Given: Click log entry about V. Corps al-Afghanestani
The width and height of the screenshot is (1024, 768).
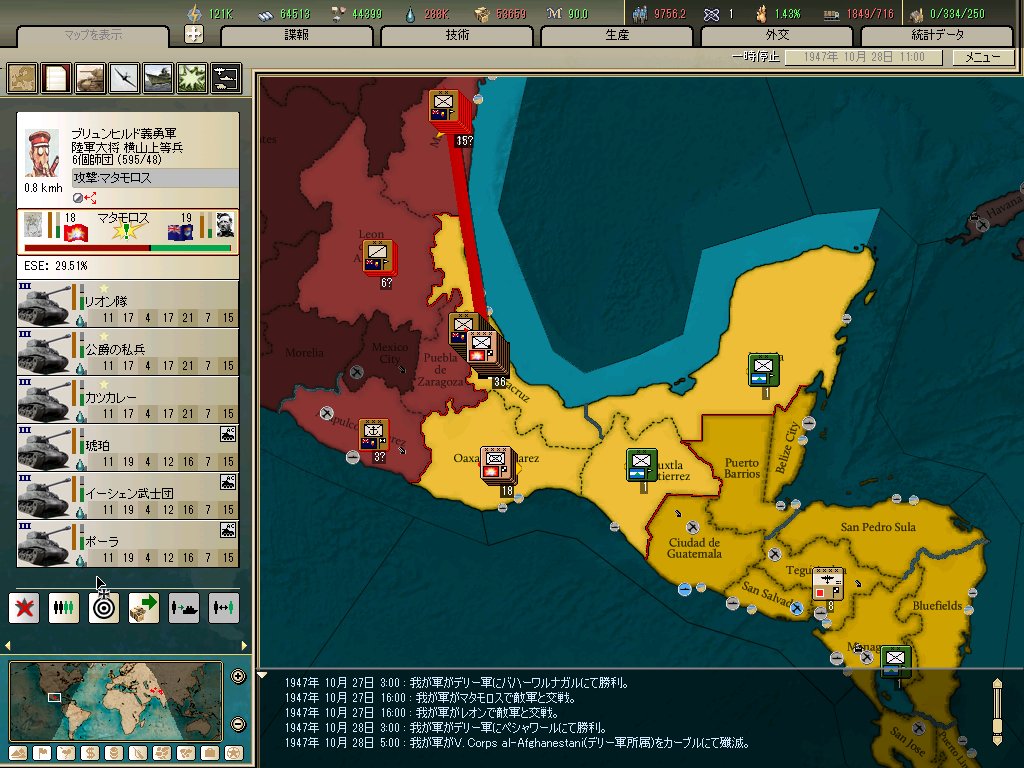Looking at the screenshot, I should (x=517, y=743).
